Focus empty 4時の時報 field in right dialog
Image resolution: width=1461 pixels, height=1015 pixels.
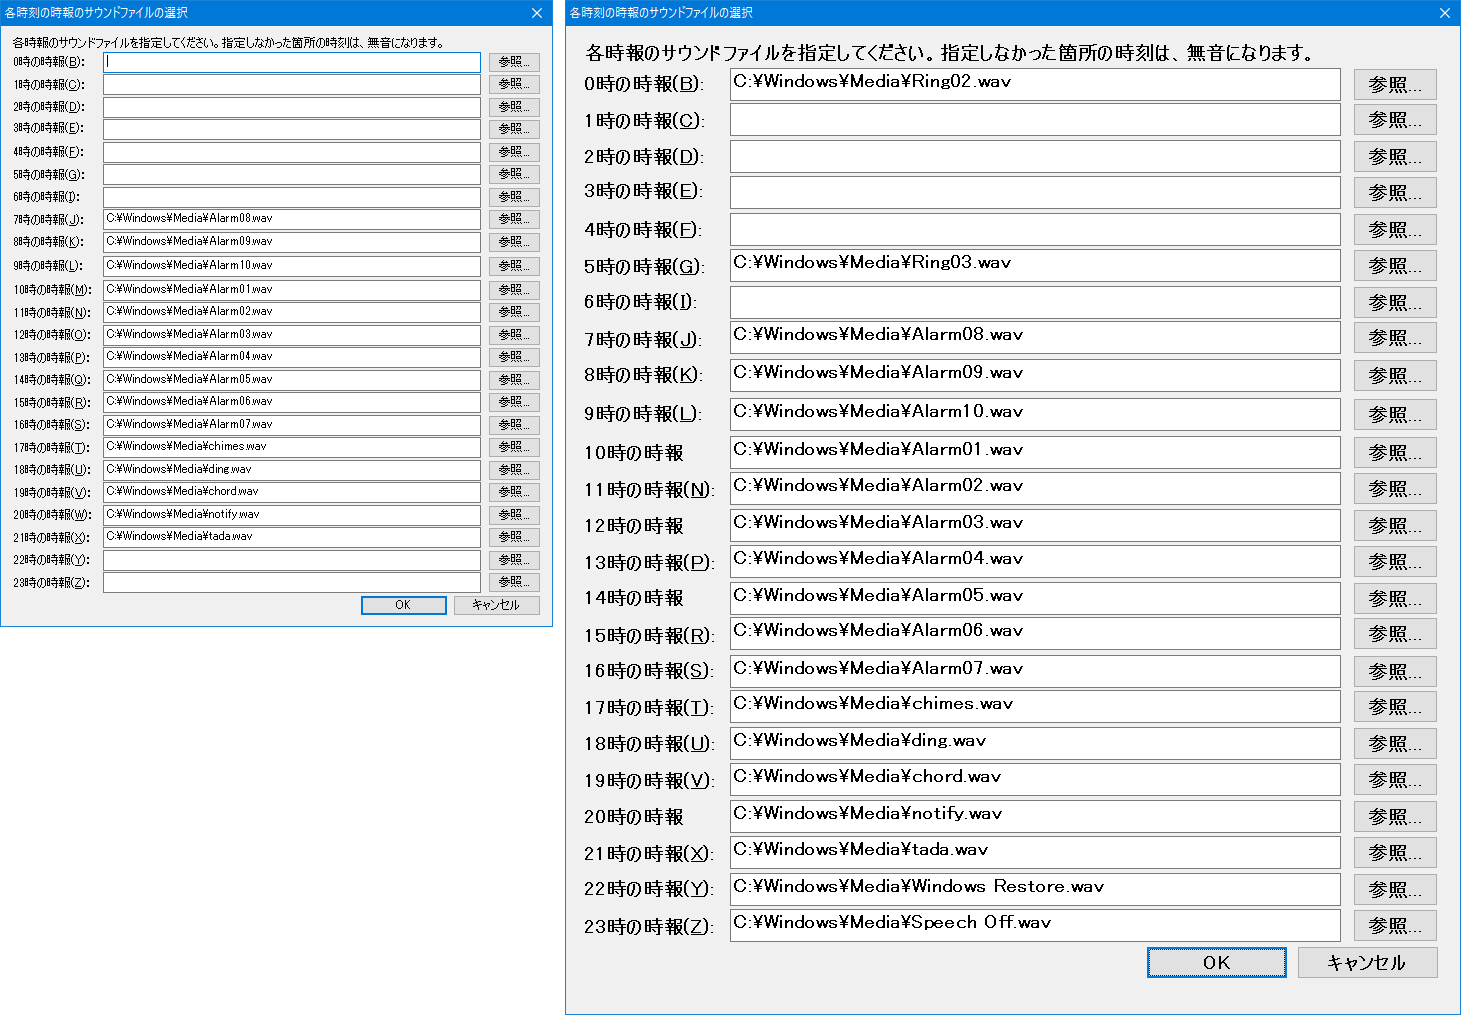[1035, 229]
